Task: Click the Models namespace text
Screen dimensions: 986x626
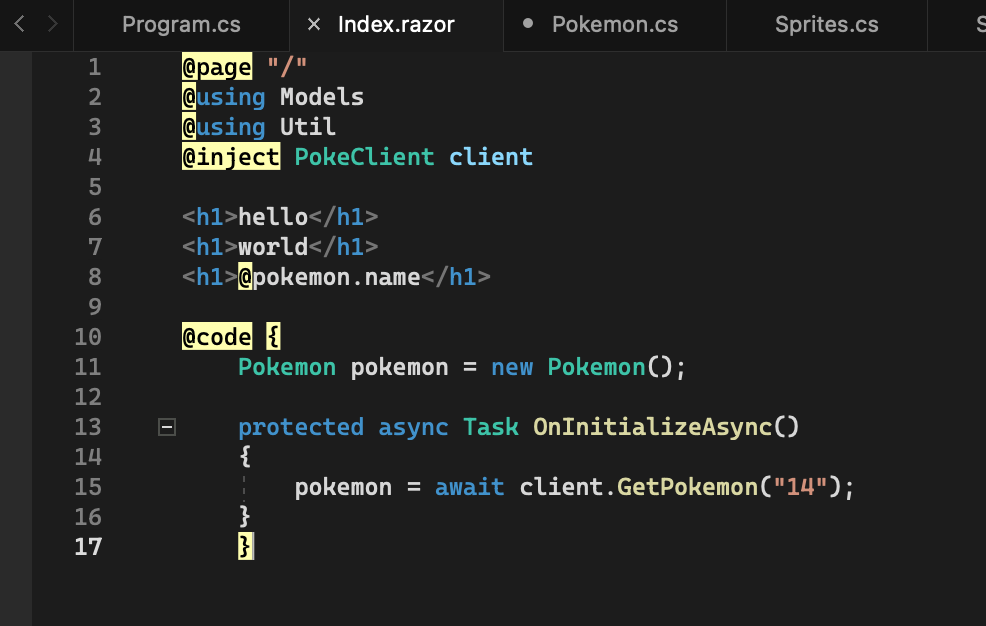Action: pos(322,97)
